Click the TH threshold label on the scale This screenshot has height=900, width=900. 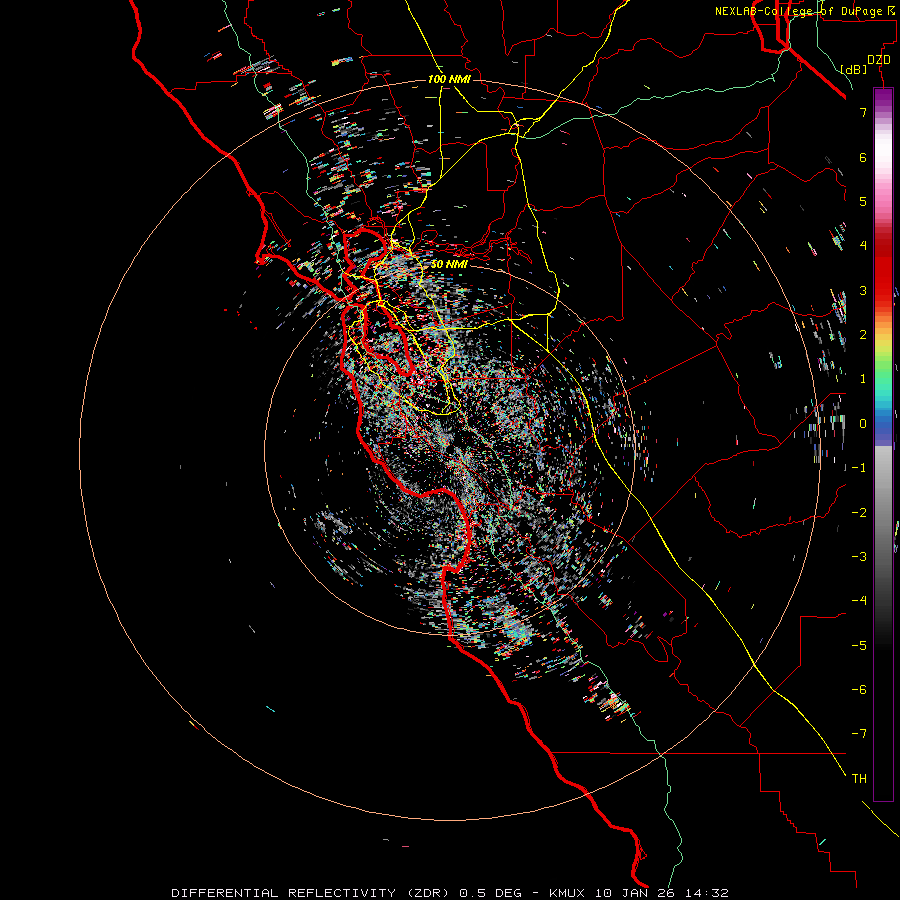point(859,779)
